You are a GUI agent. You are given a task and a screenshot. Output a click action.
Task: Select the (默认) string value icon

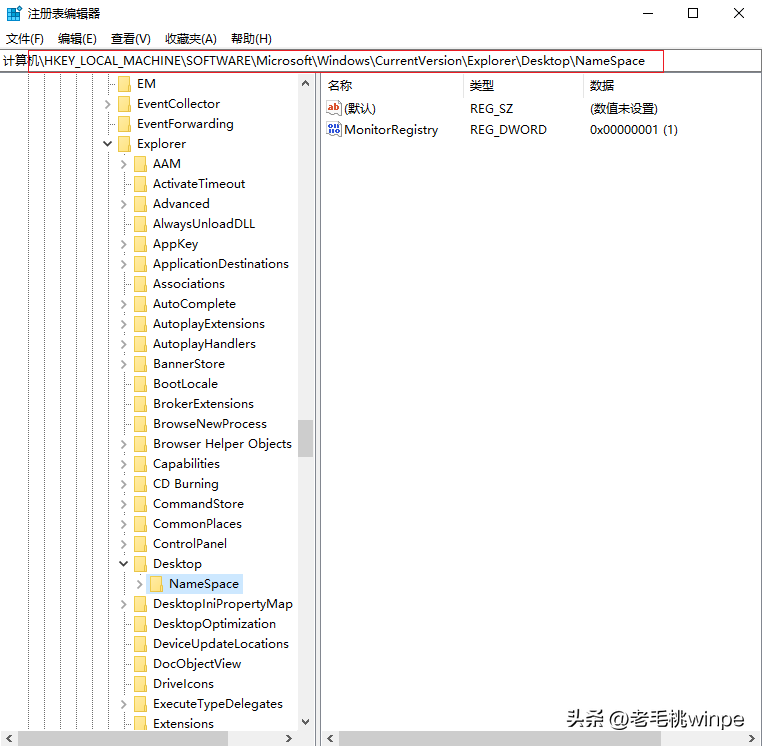coord(333,108)
